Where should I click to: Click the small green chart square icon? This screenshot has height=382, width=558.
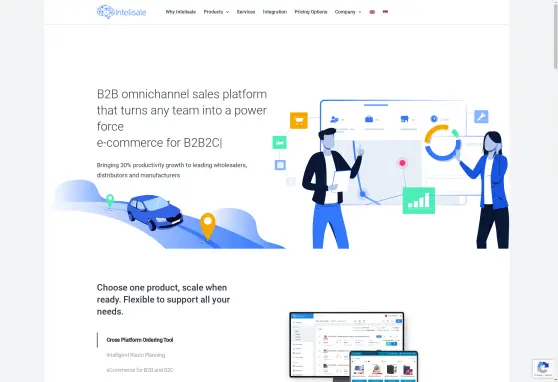tap(280, 142)
